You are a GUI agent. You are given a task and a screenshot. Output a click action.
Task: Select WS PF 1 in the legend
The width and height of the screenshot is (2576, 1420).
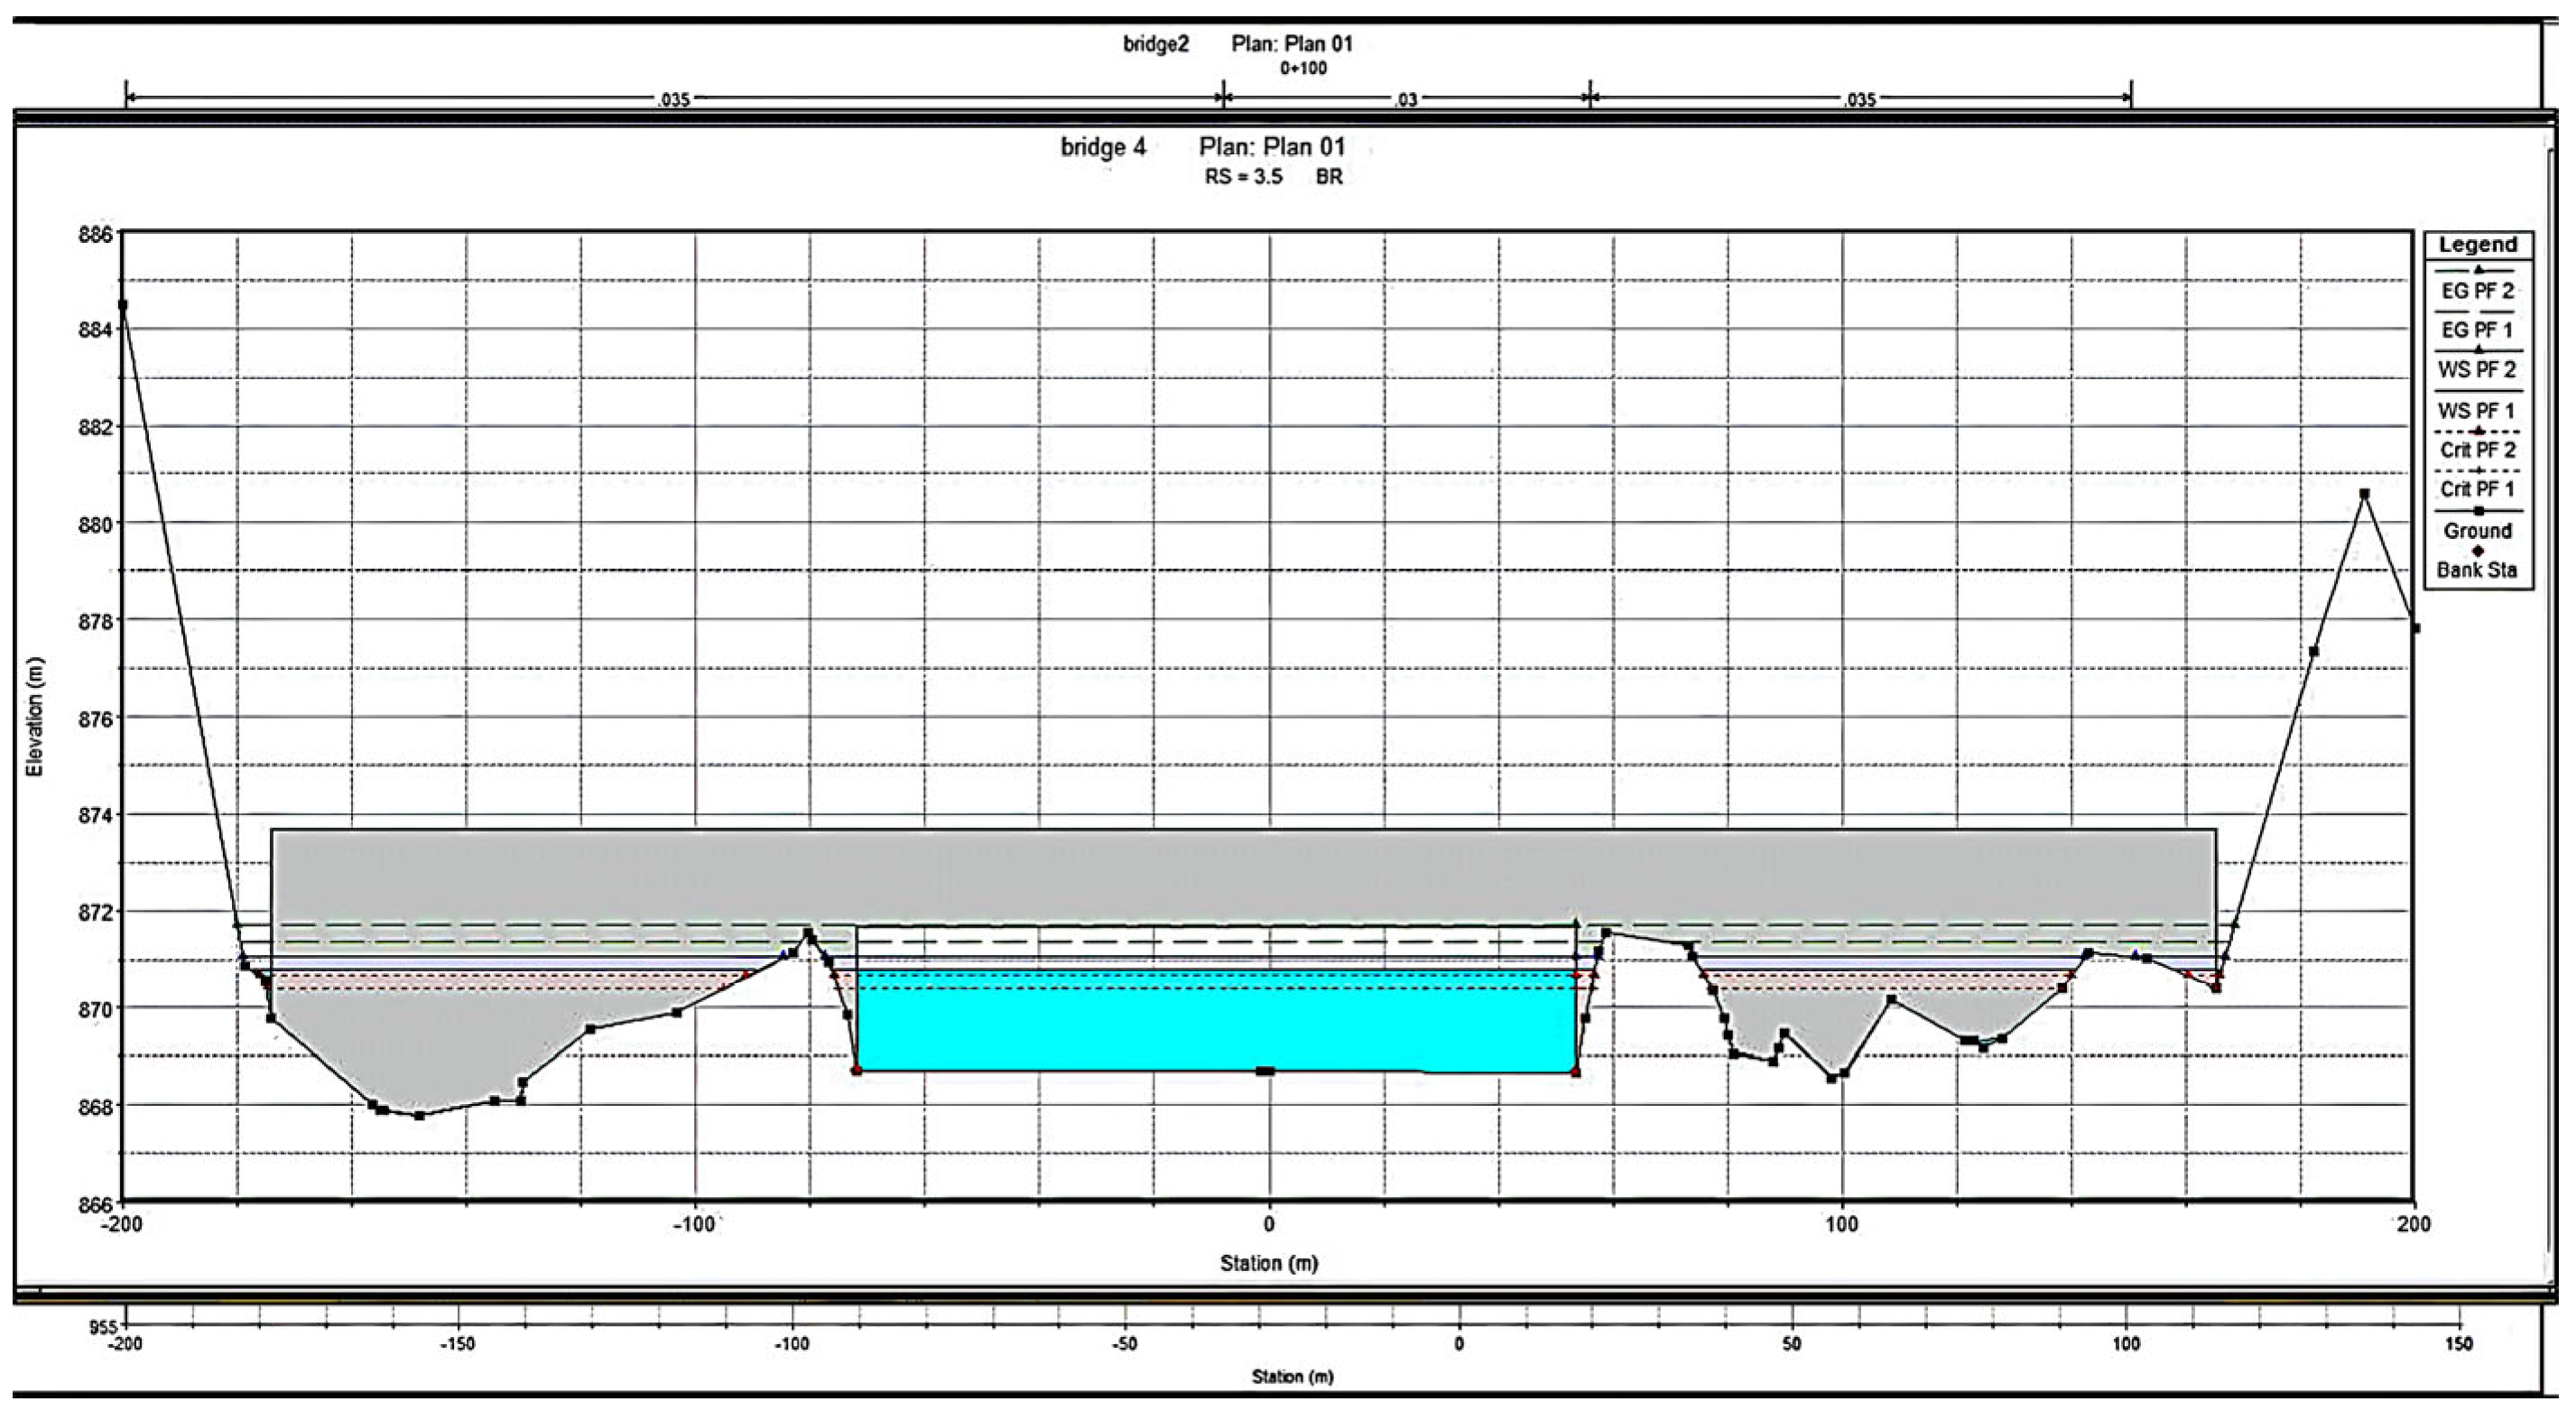tap(2476, 410)
